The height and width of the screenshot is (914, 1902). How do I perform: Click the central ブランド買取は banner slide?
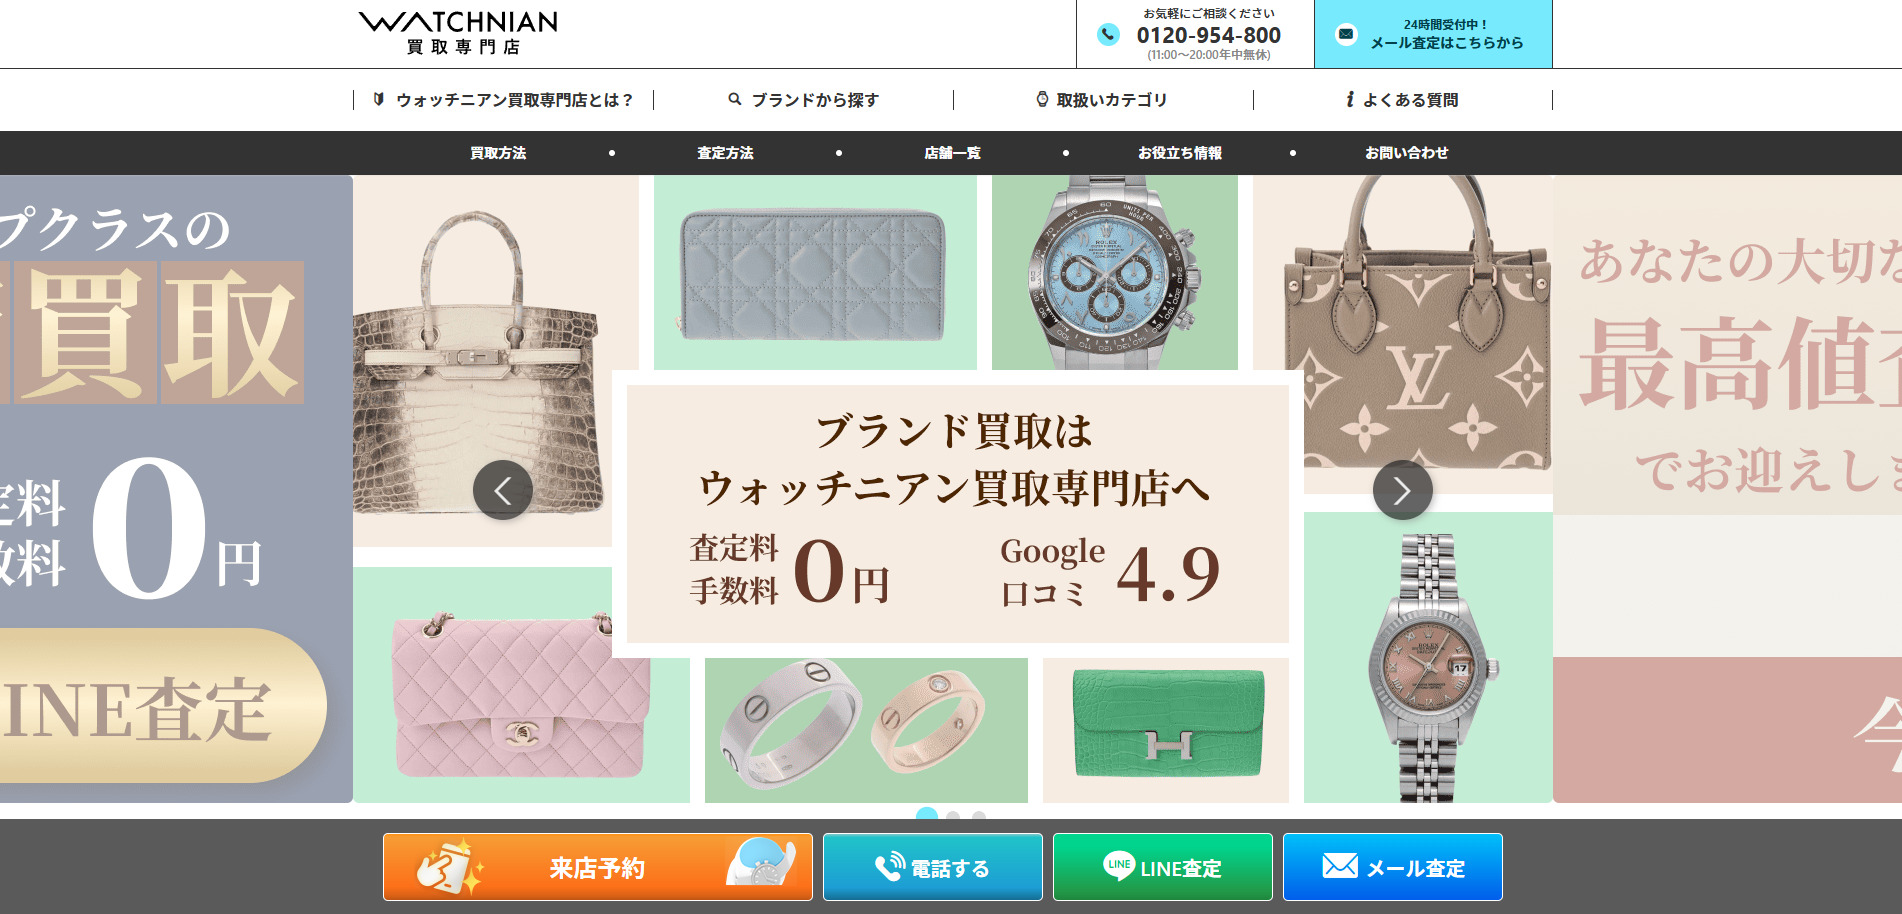tap(957, 514)
